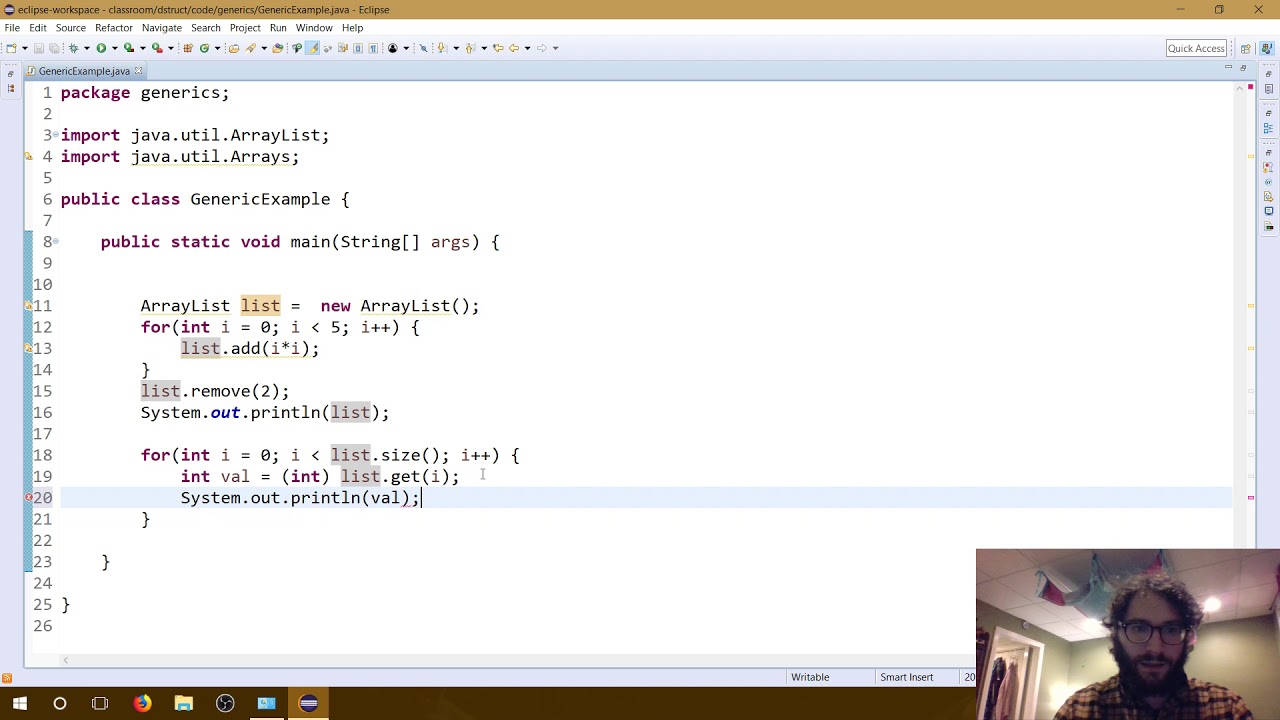The height and width of the screenshot is (720, 1280).
Task: Expand the folded imports on line 3
Action: tap(57, 135)
